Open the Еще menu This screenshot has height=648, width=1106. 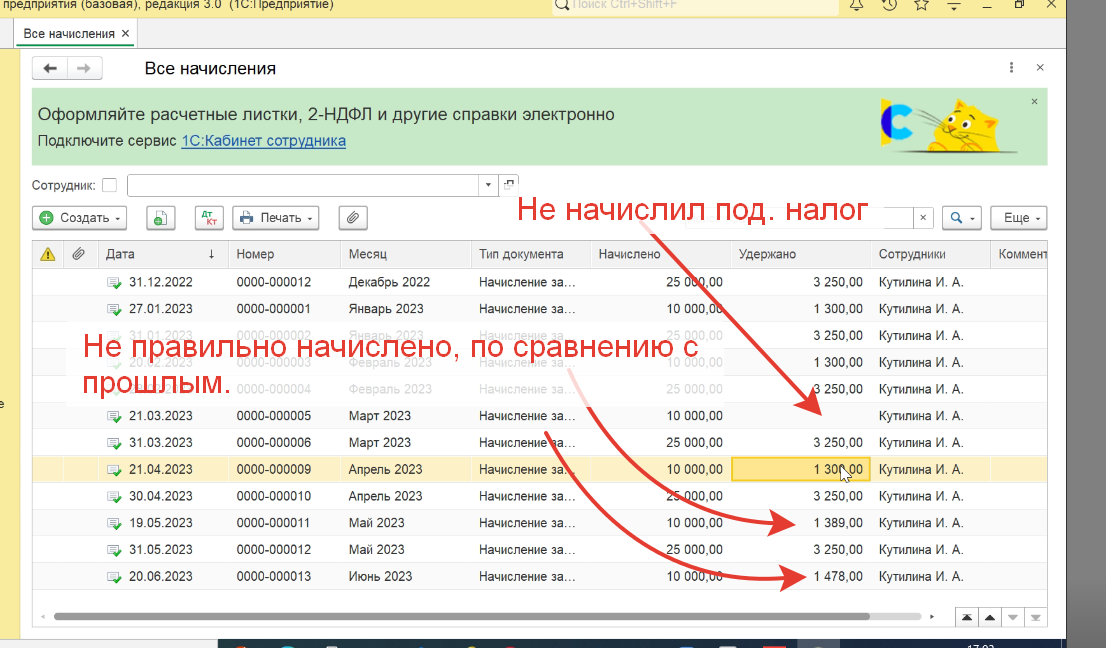coord(1022,217)
